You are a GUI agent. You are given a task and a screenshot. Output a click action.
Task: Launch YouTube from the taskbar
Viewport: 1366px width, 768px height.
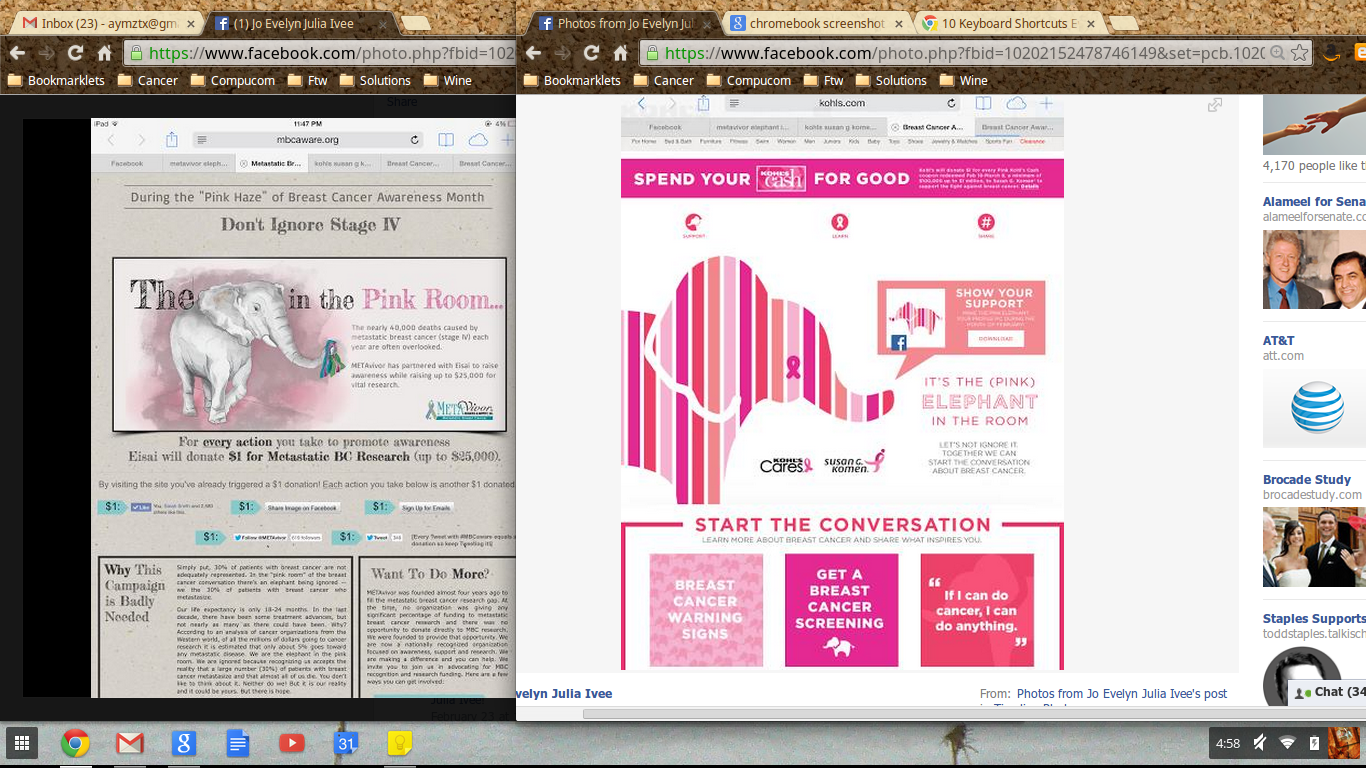pos(292,743)
